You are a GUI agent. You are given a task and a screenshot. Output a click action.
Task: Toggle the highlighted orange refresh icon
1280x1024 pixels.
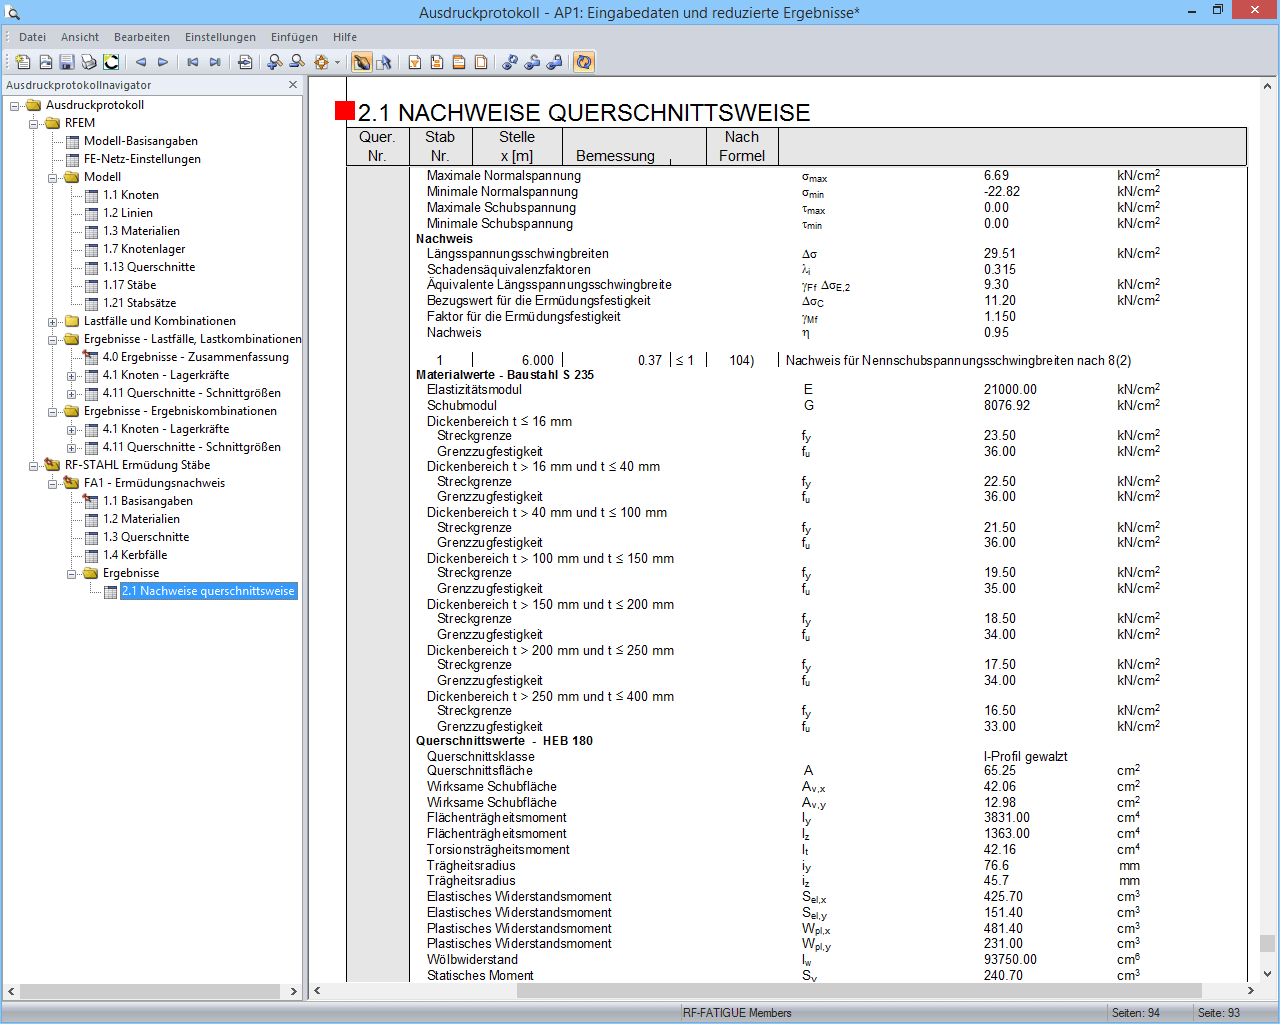584,62
